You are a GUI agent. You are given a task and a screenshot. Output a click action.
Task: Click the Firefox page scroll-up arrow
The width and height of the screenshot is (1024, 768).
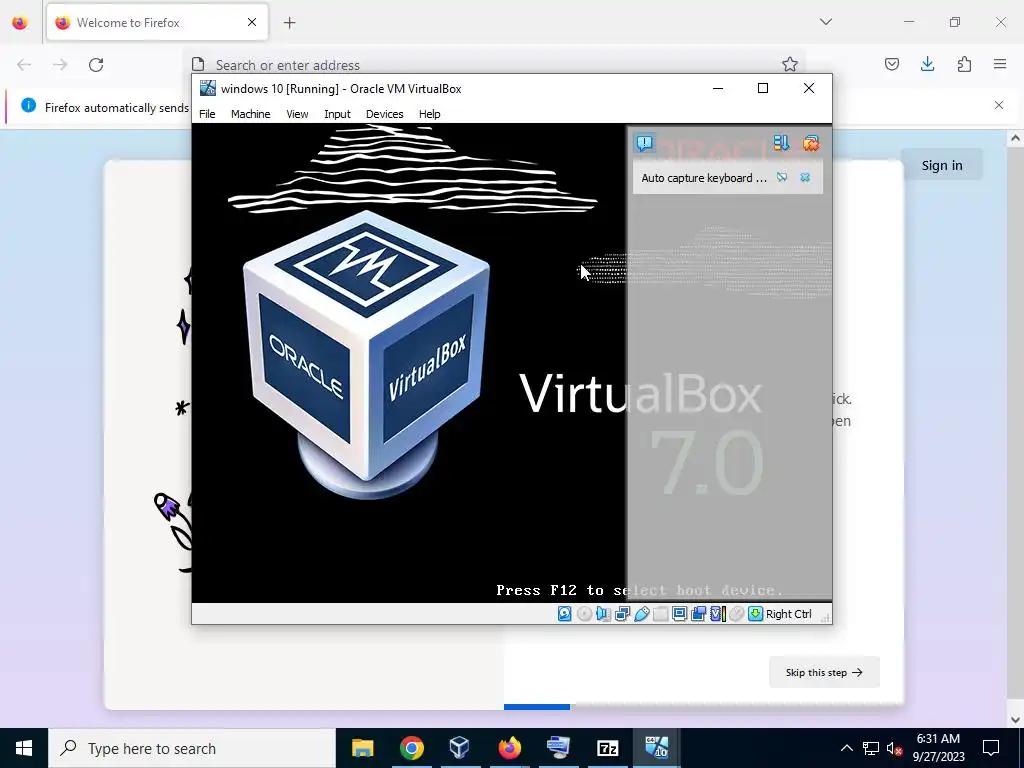[1015, 138]
